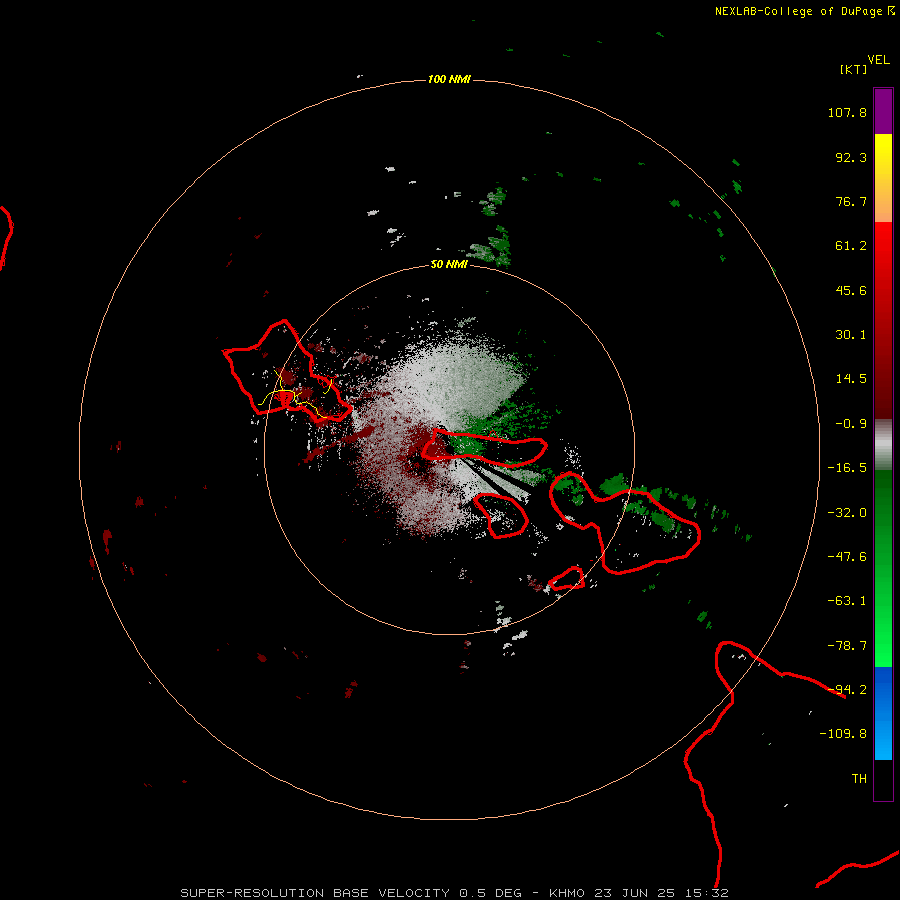Click the 107.8 velocity scale value

[847, 112]
